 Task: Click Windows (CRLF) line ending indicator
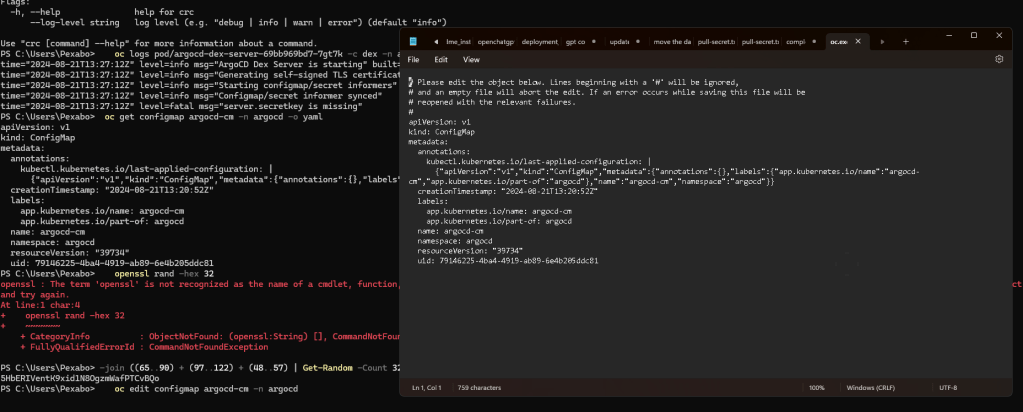coord(870,388)
